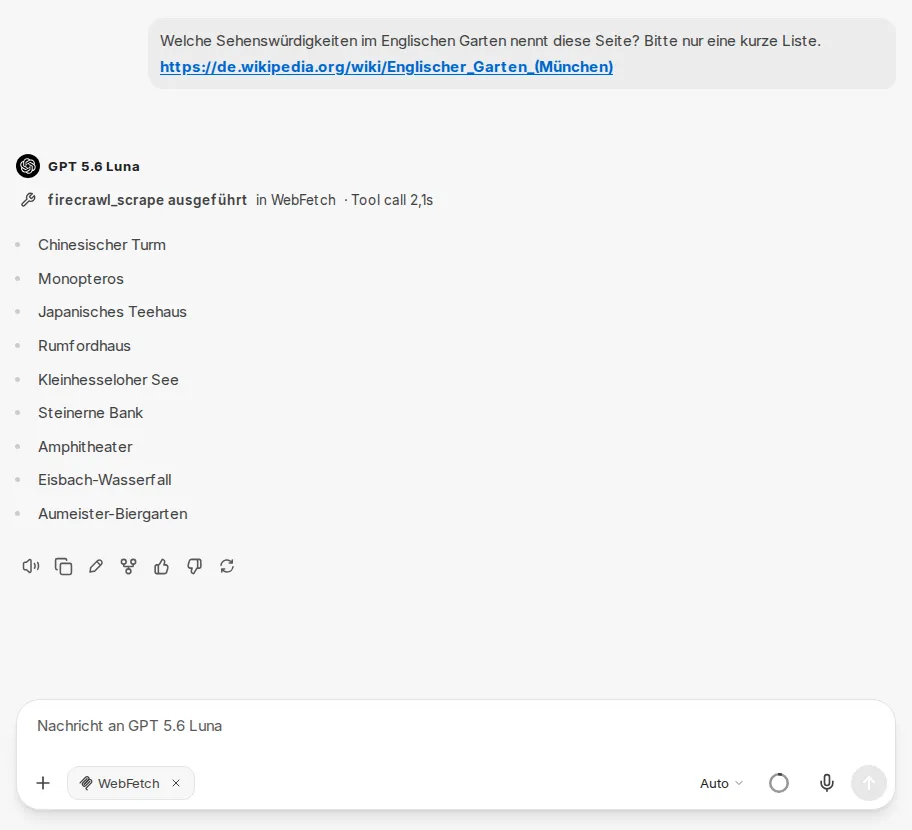Click the user question about Sehenswürdigkeiten
Screen dimensions: 912x830
tap(490, 41)
